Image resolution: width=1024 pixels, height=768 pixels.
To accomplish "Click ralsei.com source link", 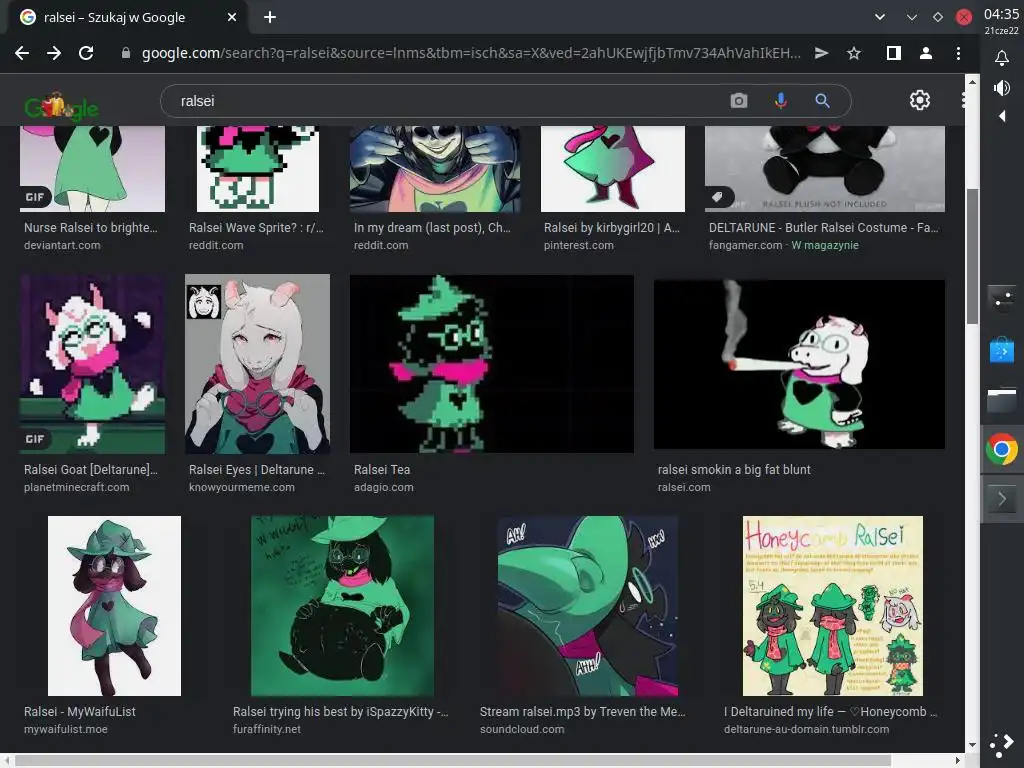I will tap(684, 487).
